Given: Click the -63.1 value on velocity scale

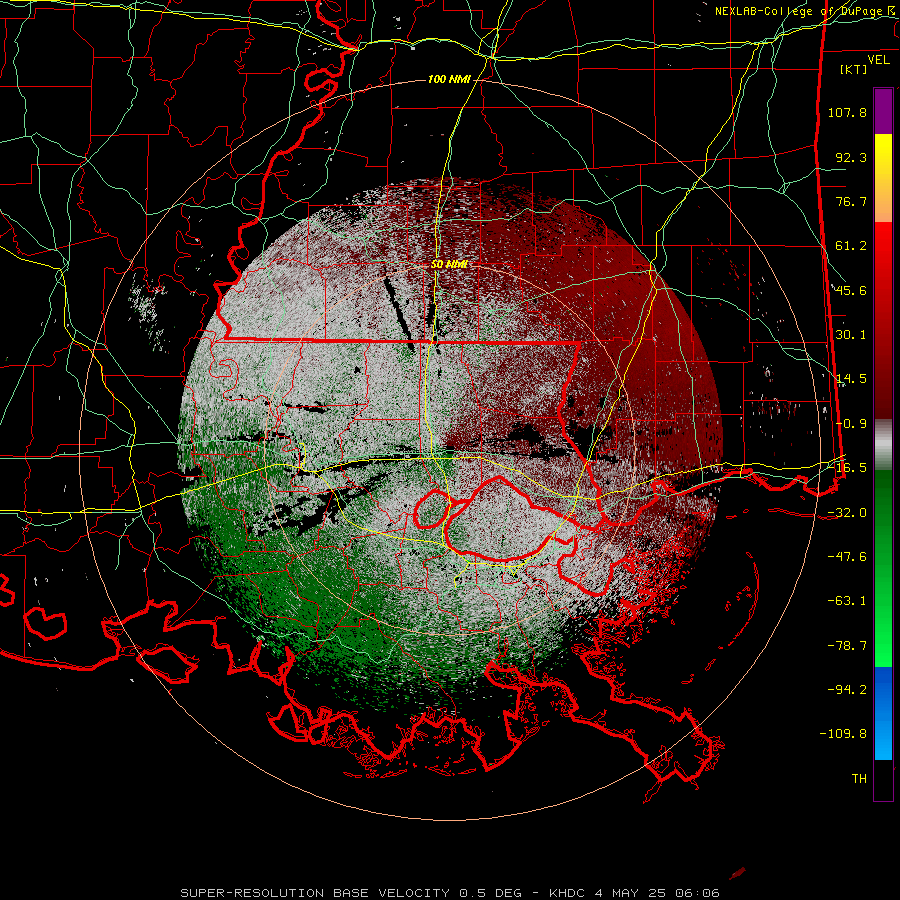Looking at the screenshot, I should click(x=847, y=601).
